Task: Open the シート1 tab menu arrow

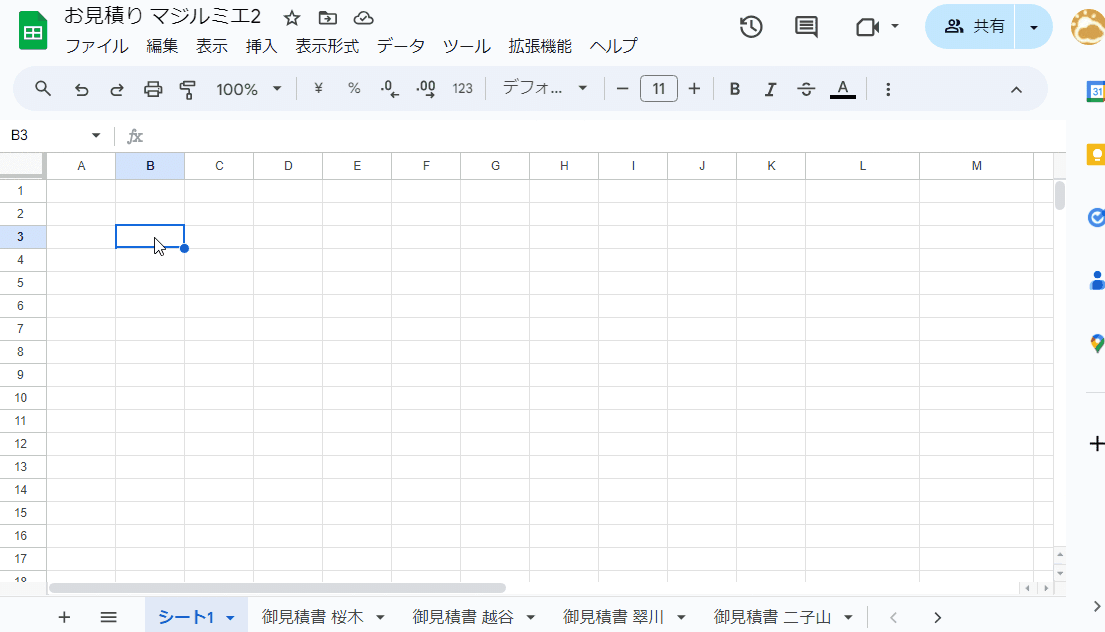Action: (x=230, y=618)
